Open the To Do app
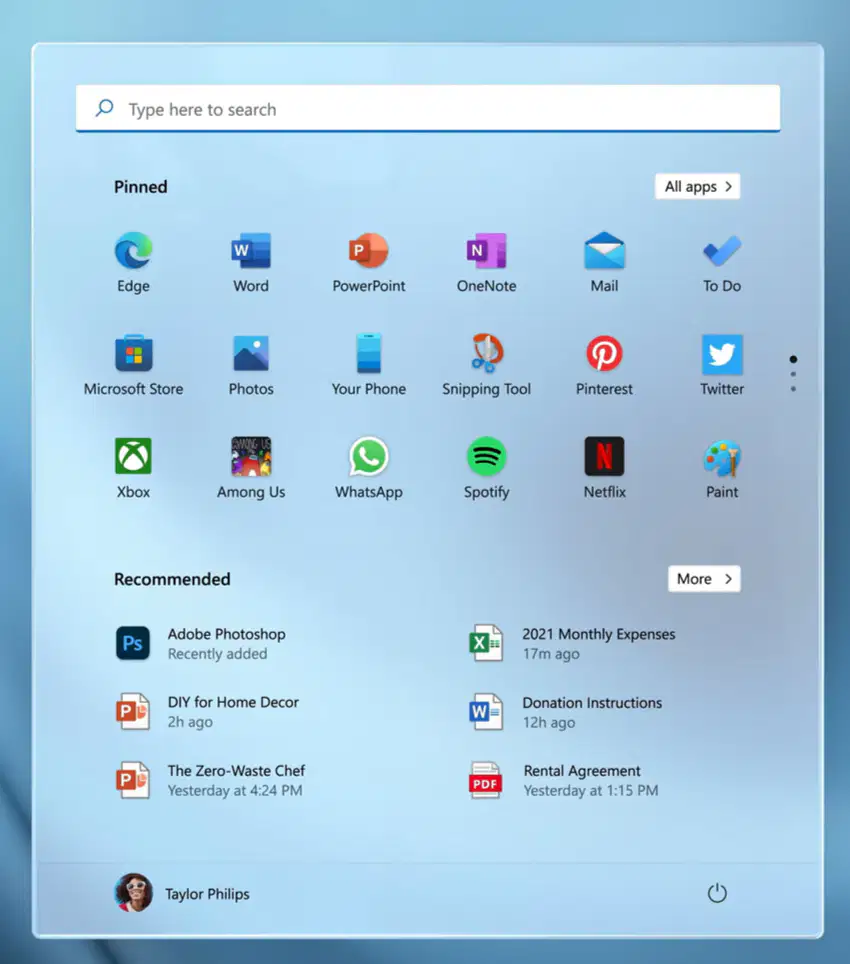 click(x=722, y=263)
